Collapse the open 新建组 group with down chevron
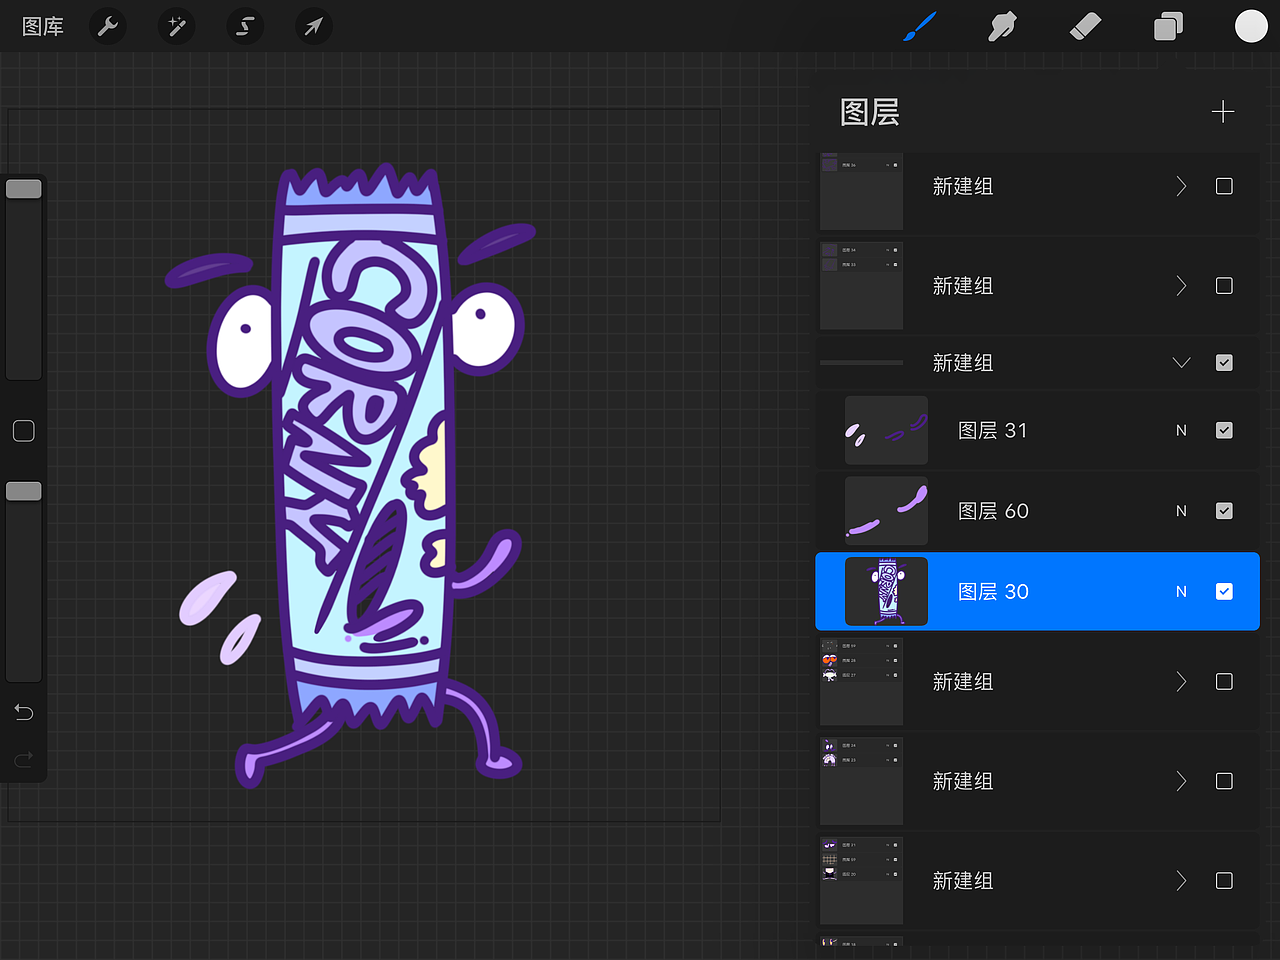Viewport: 1280px width, 960px height. pyautogui.click(x=1181, y=363)
